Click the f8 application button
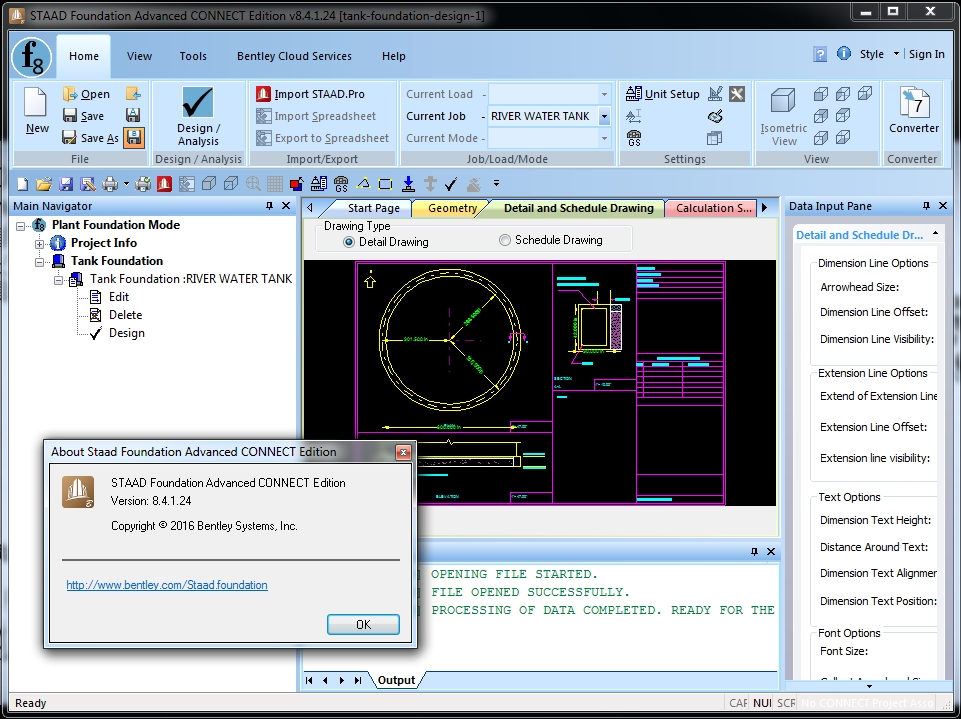The image size is (961, 719). pos(31,57)
